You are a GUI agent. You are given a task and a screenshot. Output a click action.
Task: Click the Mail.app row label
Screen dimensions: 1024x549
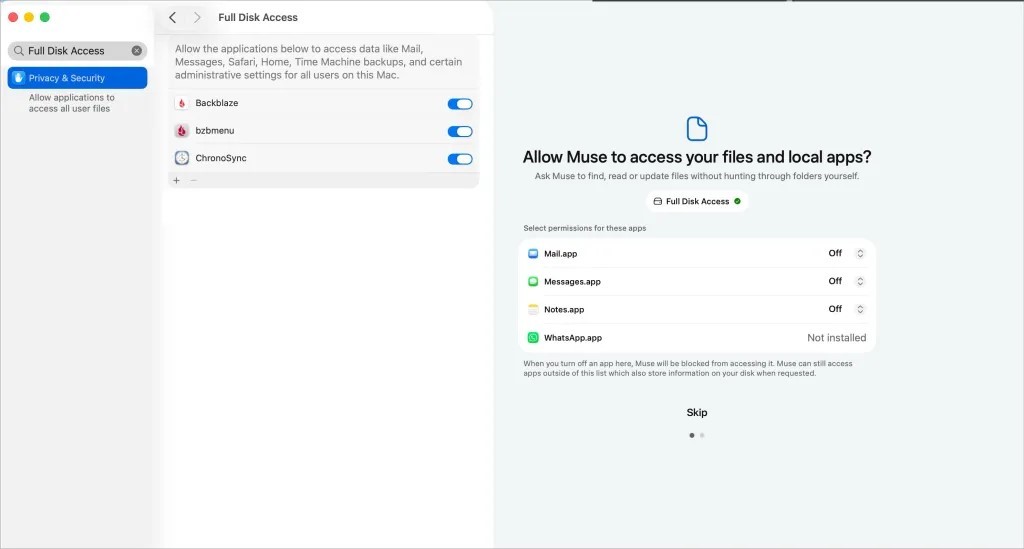[x=560, y=254]
